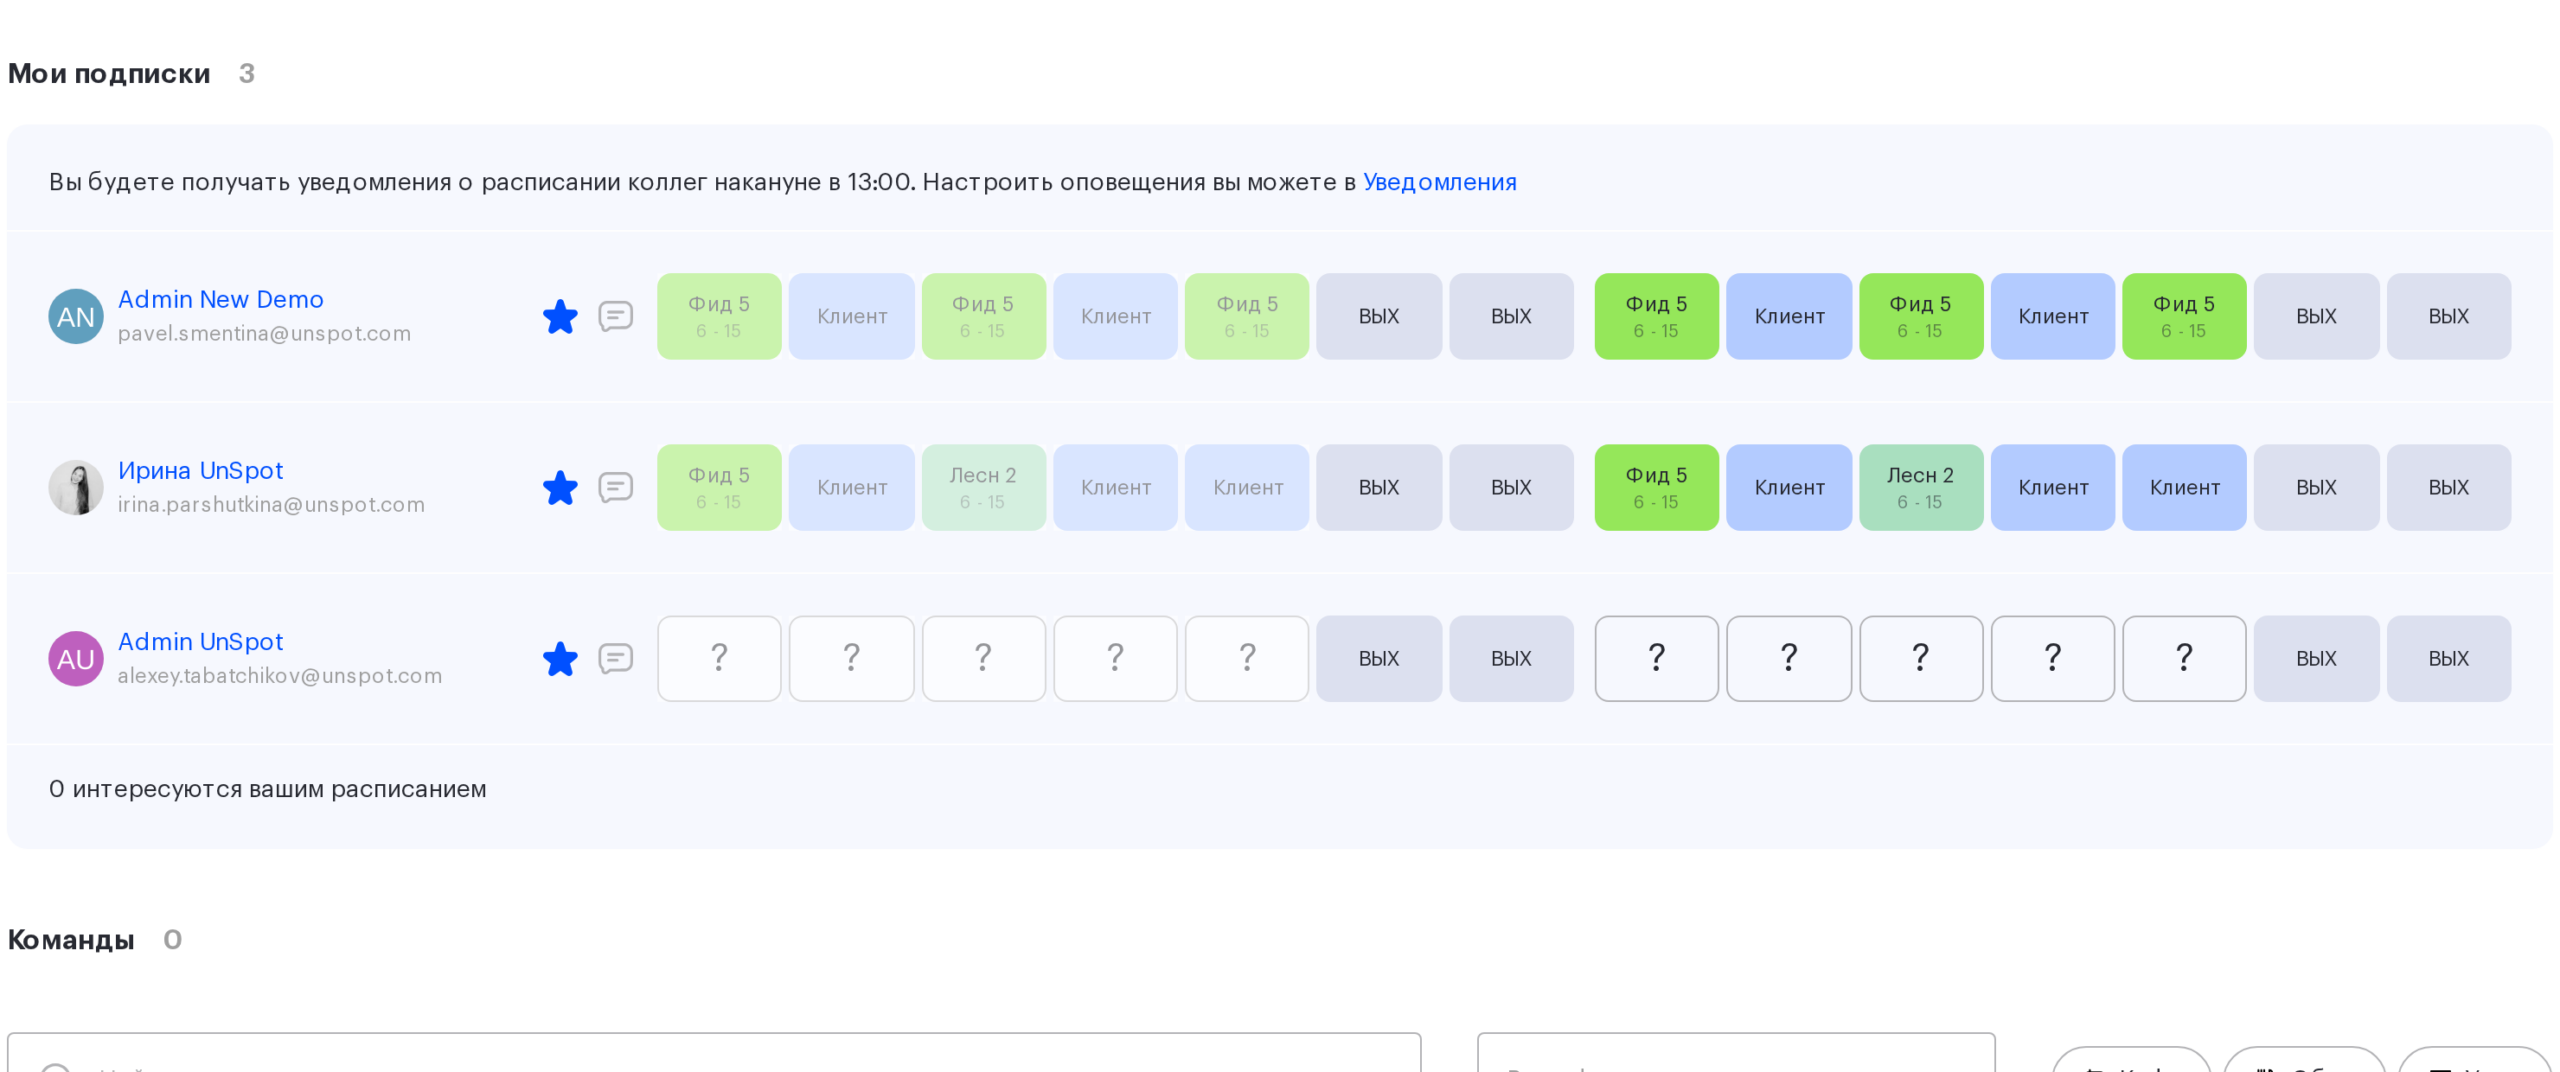The height and width of the screenshot is (1072, 2560).
Task: Click faded Лесн 2 cell in Ирина's row
Action: click(x=983, y=487)
